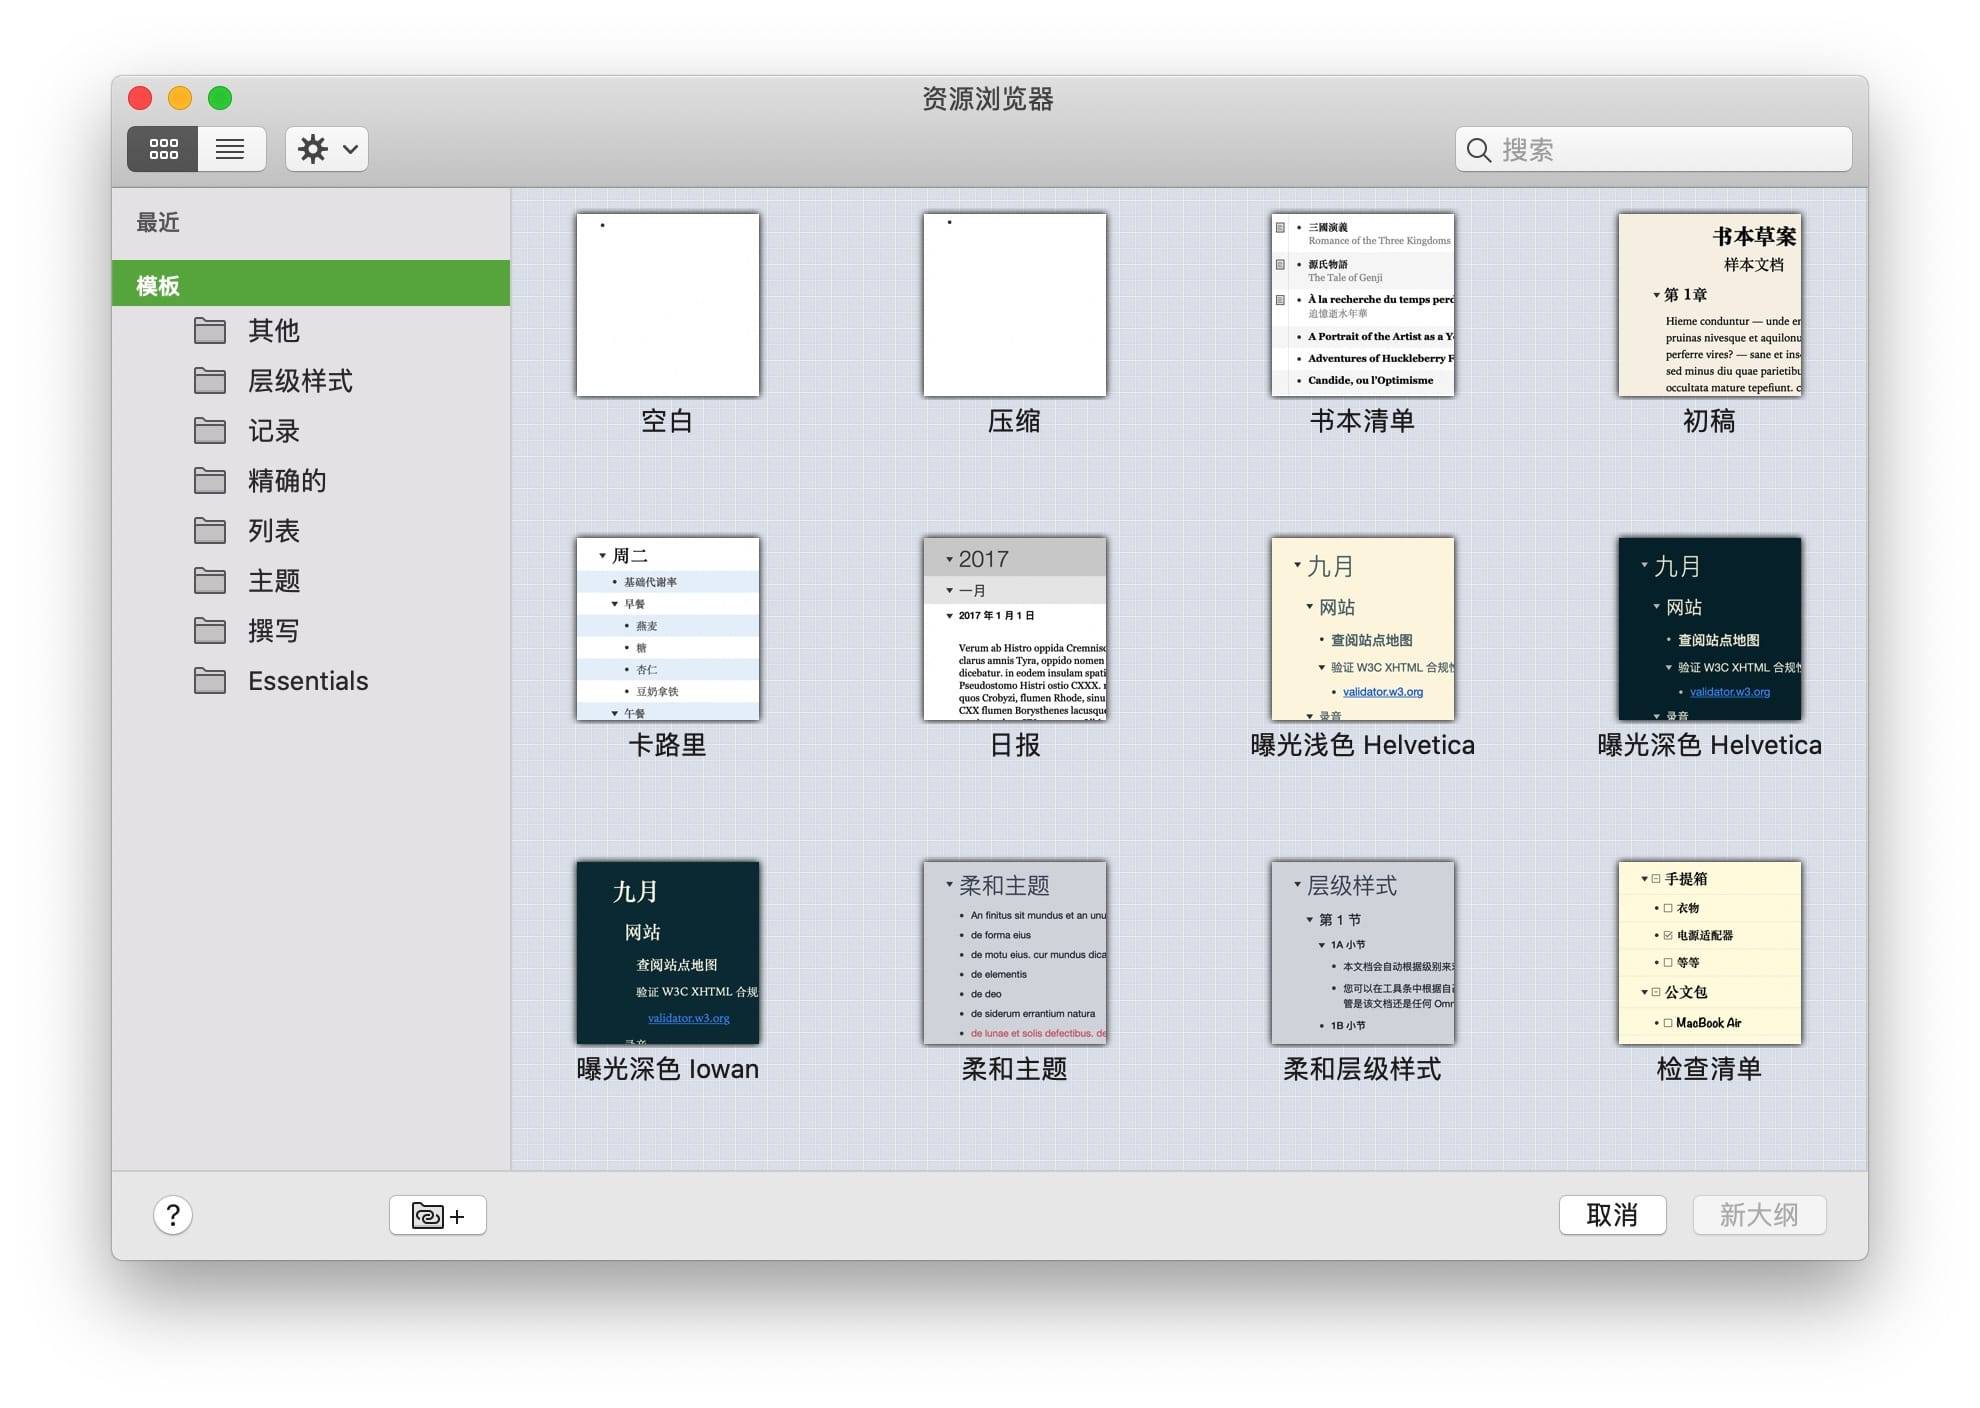This screenshot has height=1408, width=1980.
Task: Open the 其他 folder
Action: pyautogui.click(x=274, y=330)
